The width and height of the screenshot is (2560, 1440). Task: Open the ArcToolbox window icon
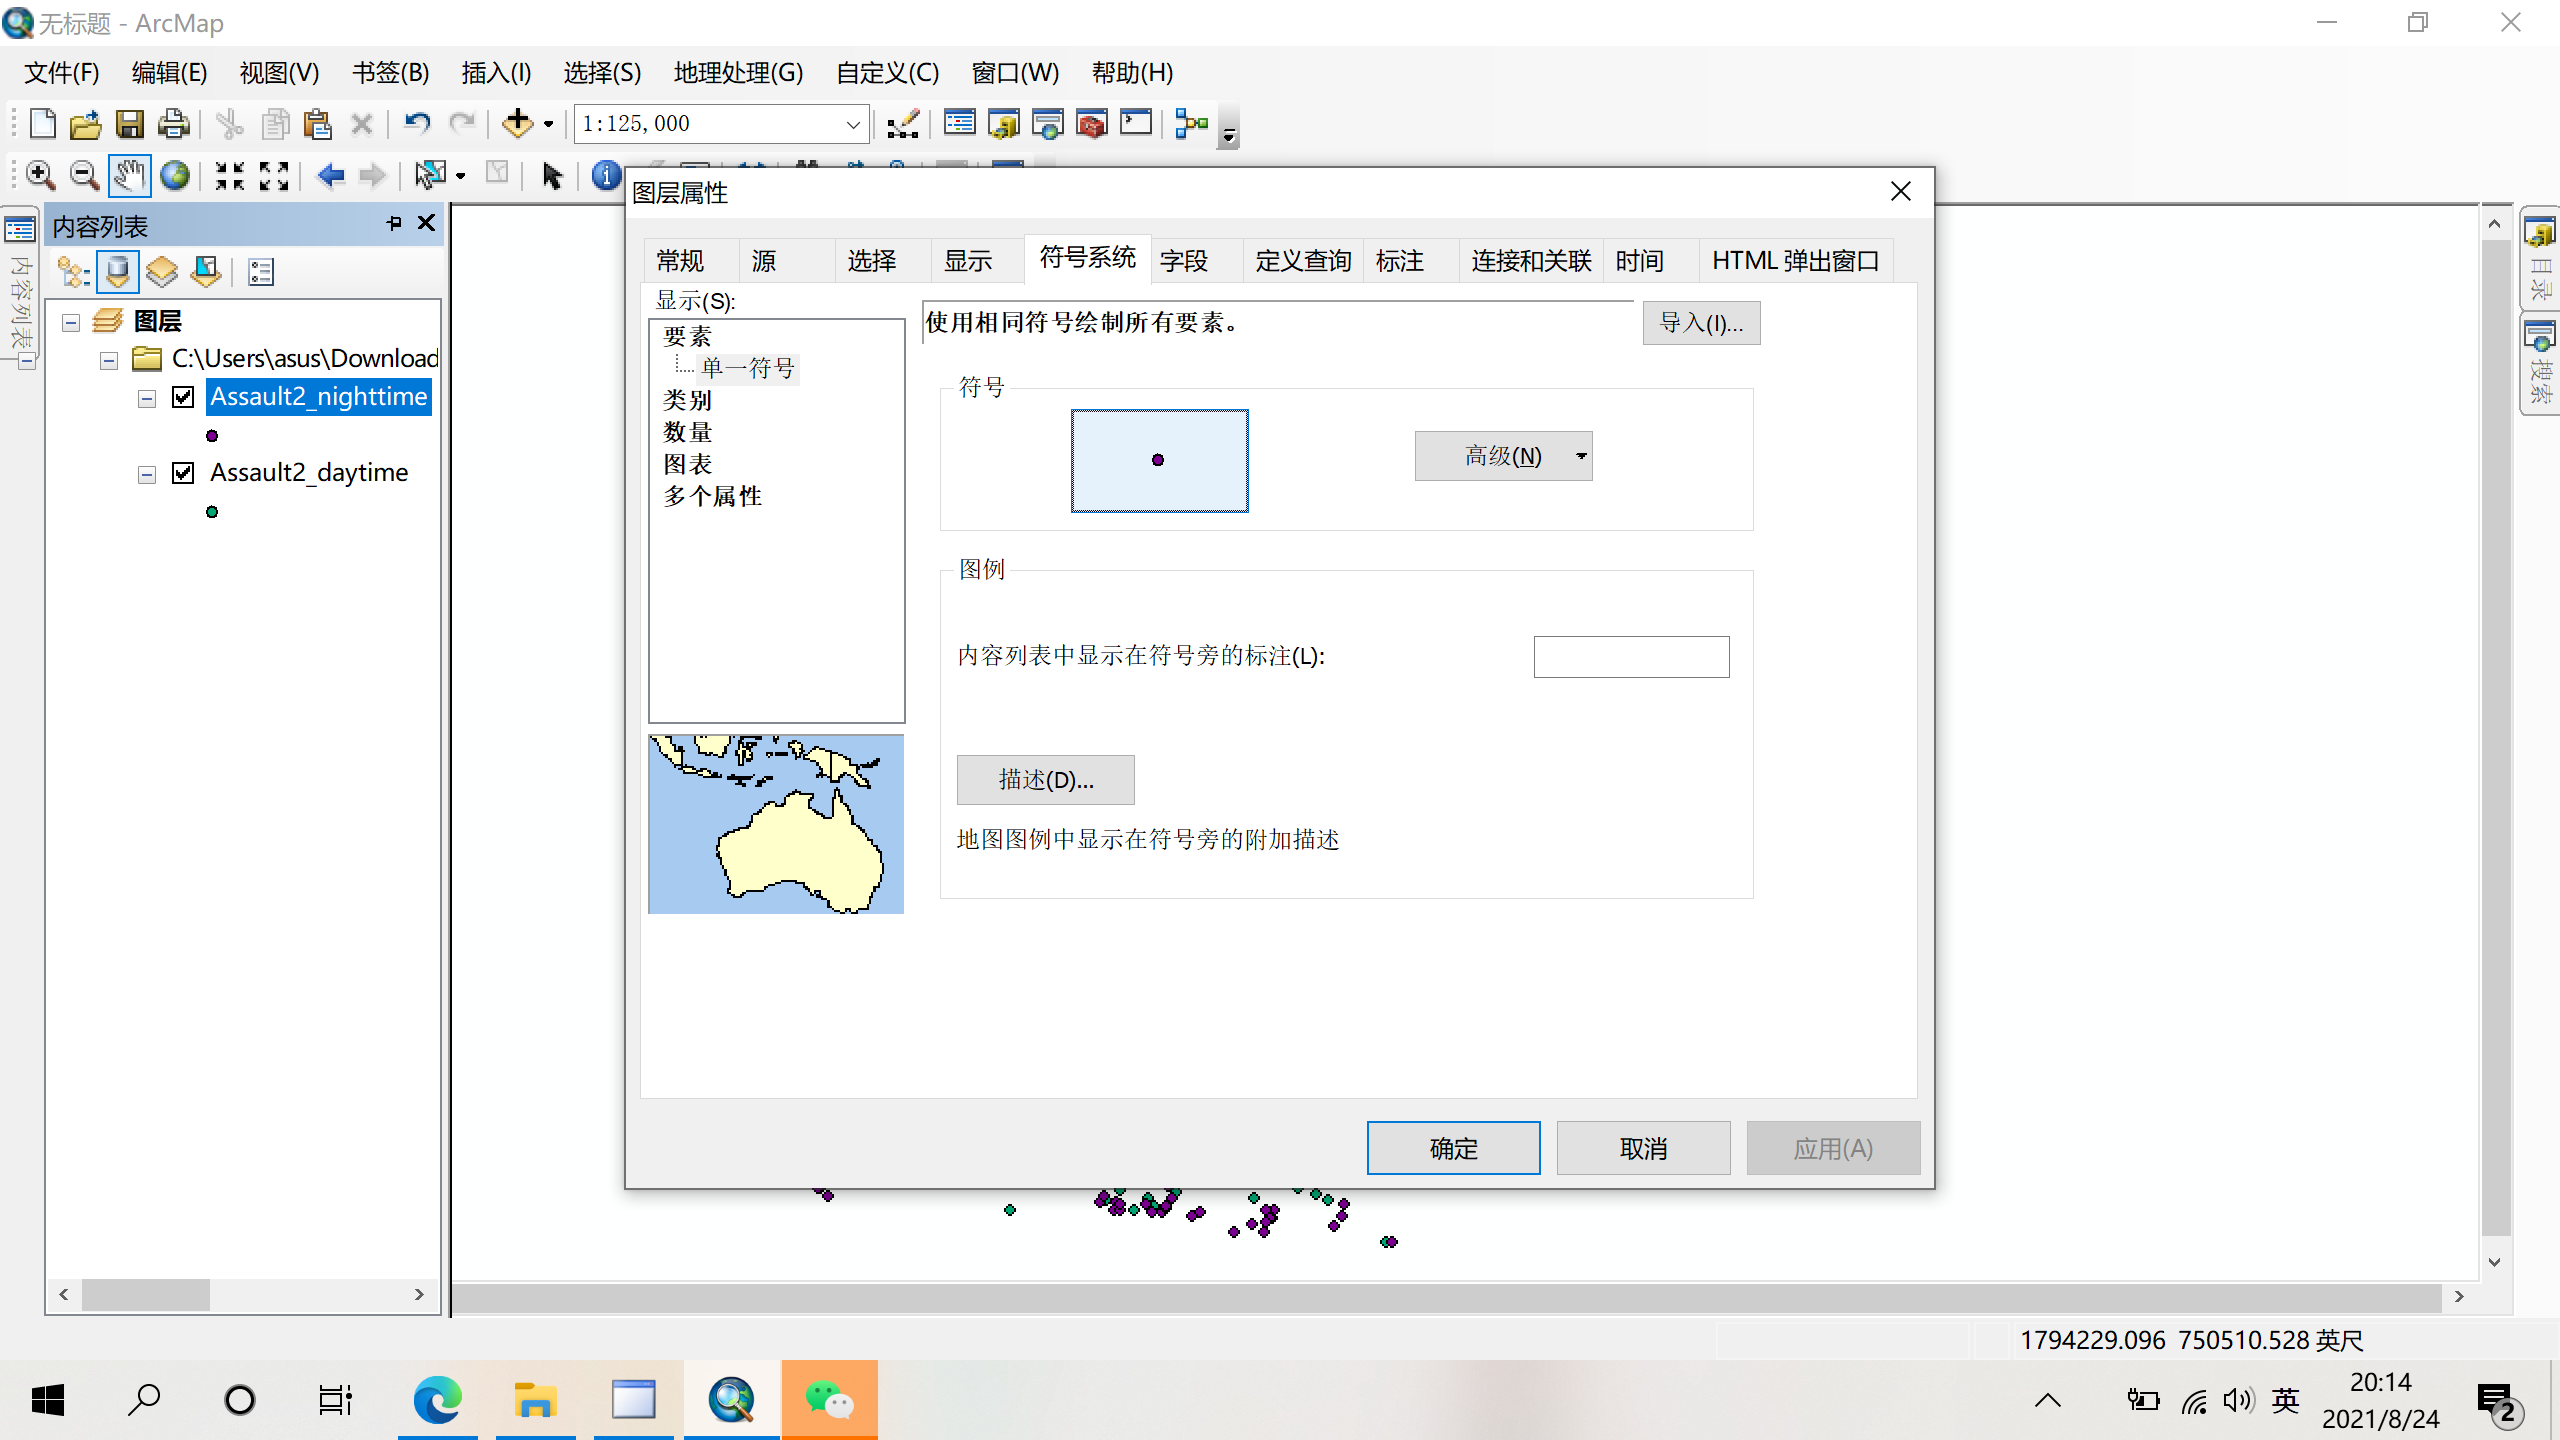coord(1092,124)
